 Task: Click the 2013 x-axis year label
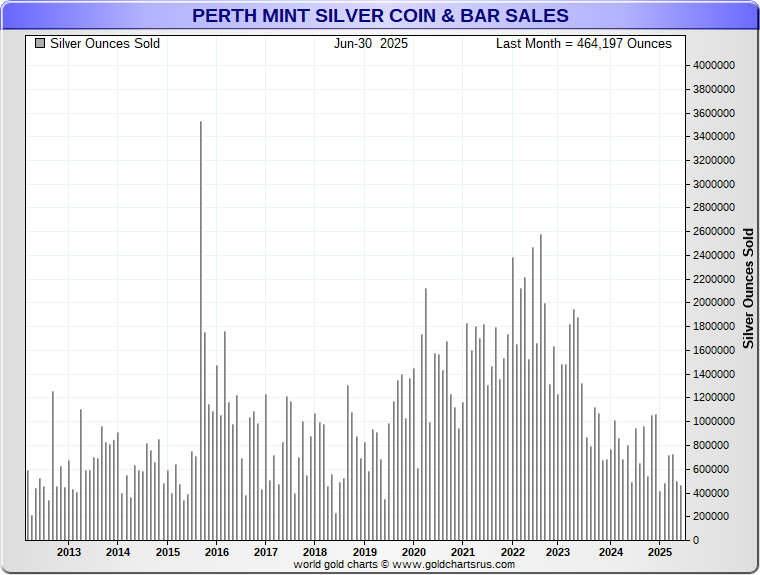click(69, 552)
